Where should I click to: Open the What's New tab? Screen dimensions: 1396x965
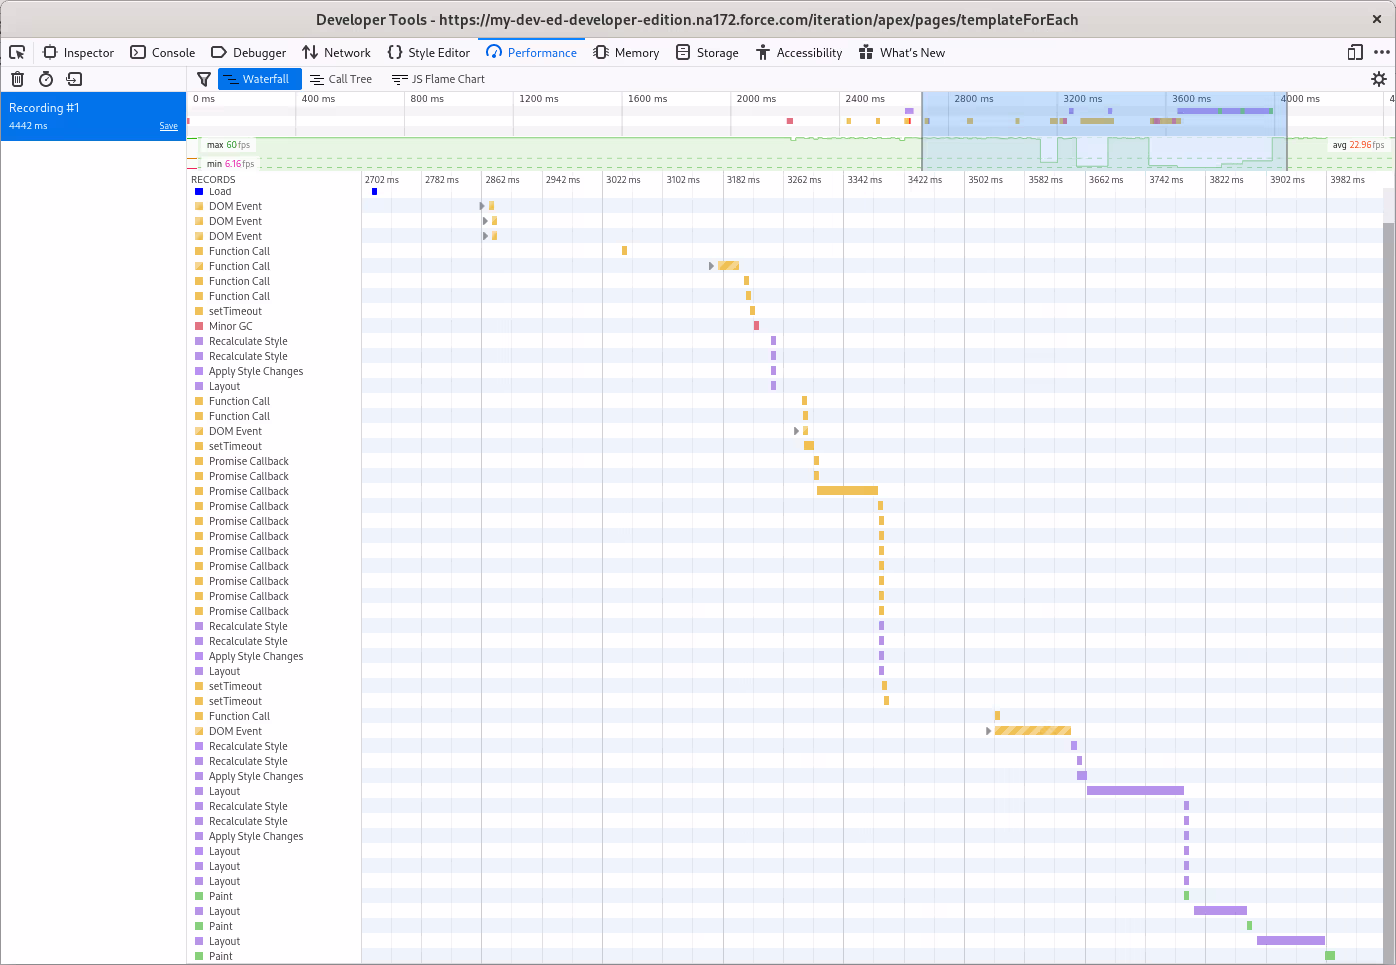pos(901,53)
